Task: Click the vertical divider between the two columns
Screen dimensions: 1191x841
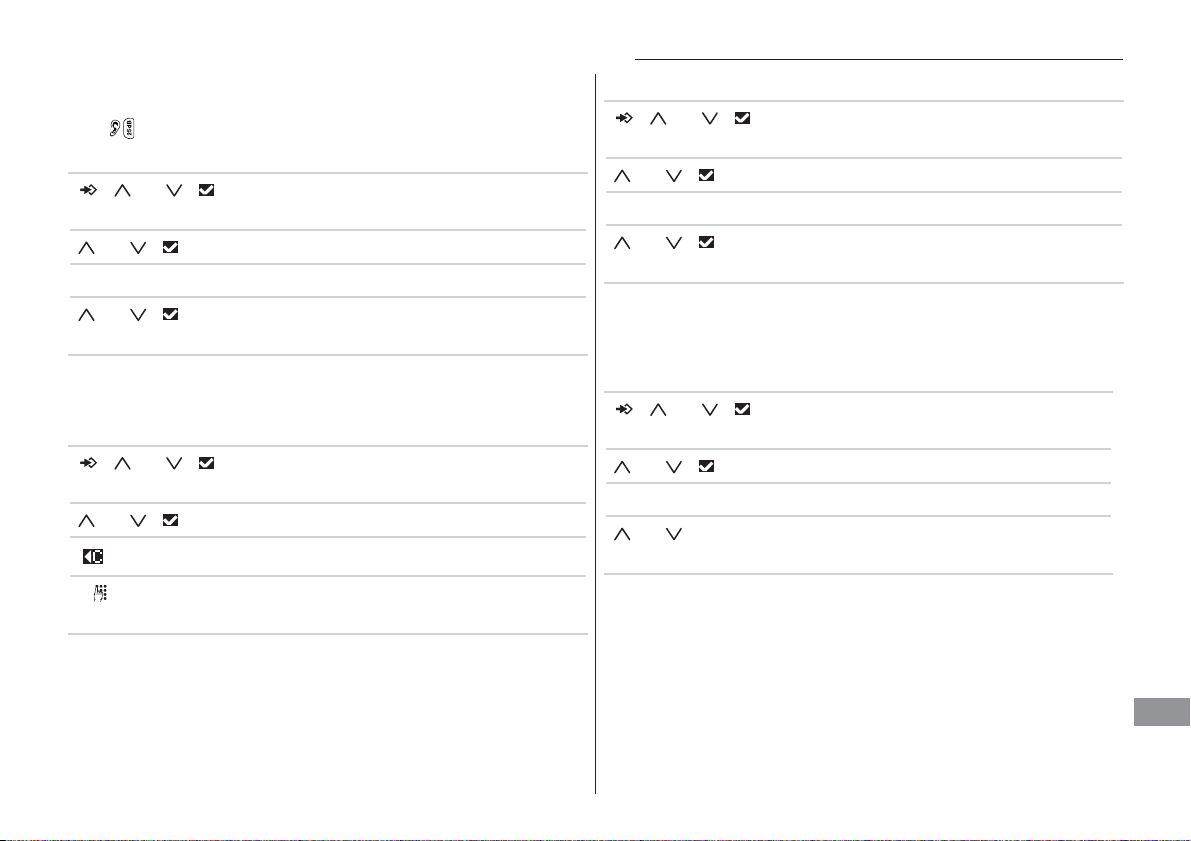Action: pyautogui.click(x=596, y=434)
